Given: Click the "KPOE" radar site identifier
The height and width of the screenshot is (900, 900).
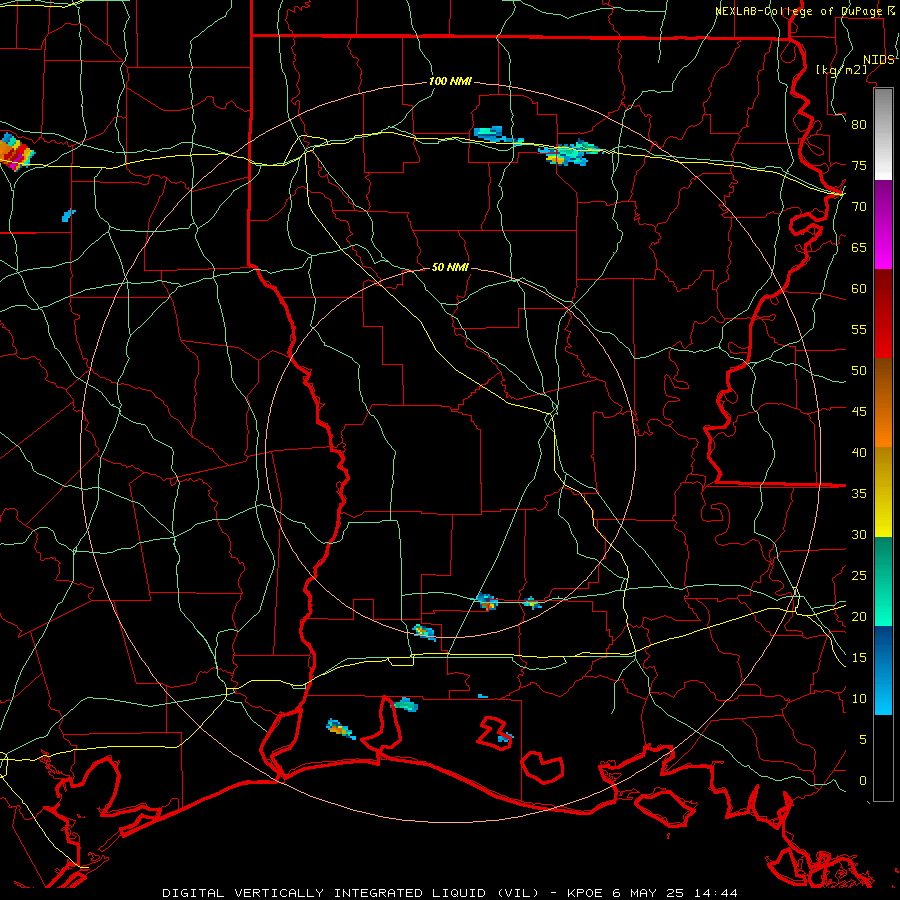Looking at the screenshot, I should tap(585, 893).
